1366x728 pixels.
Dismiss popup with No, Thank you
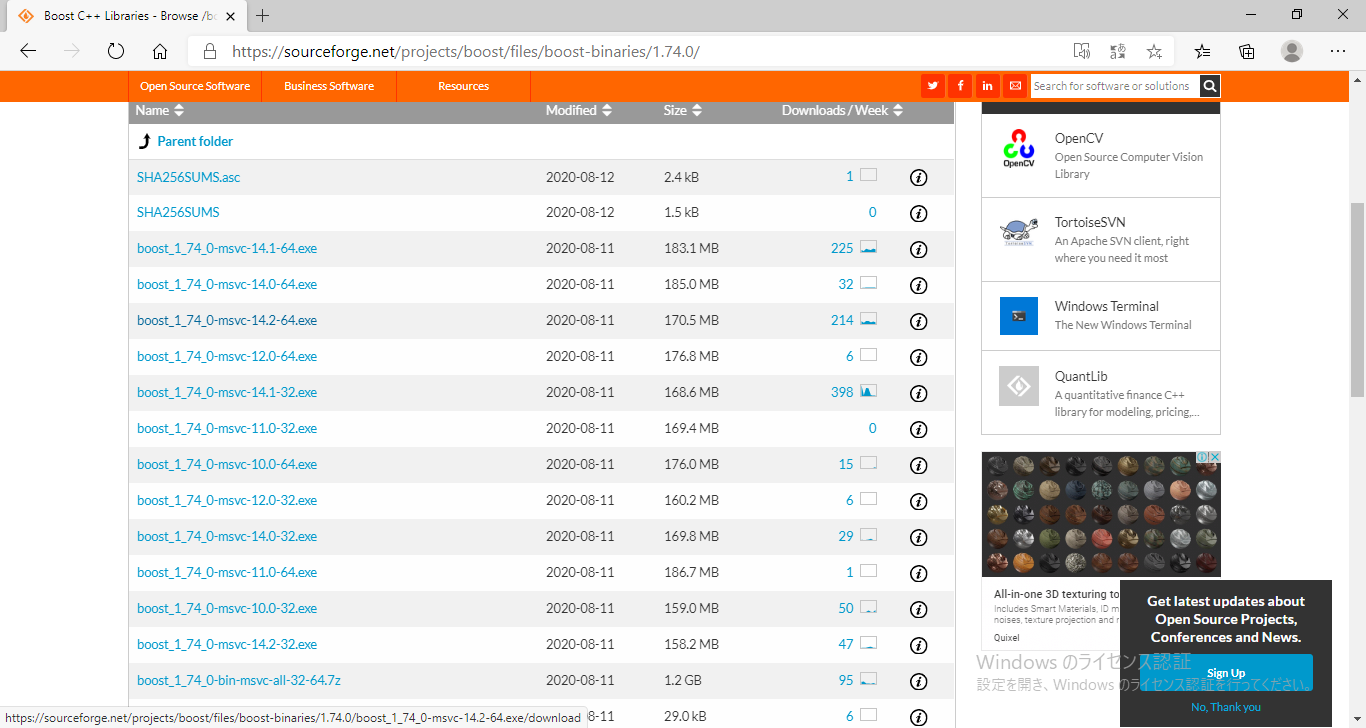pos(1225,707)
